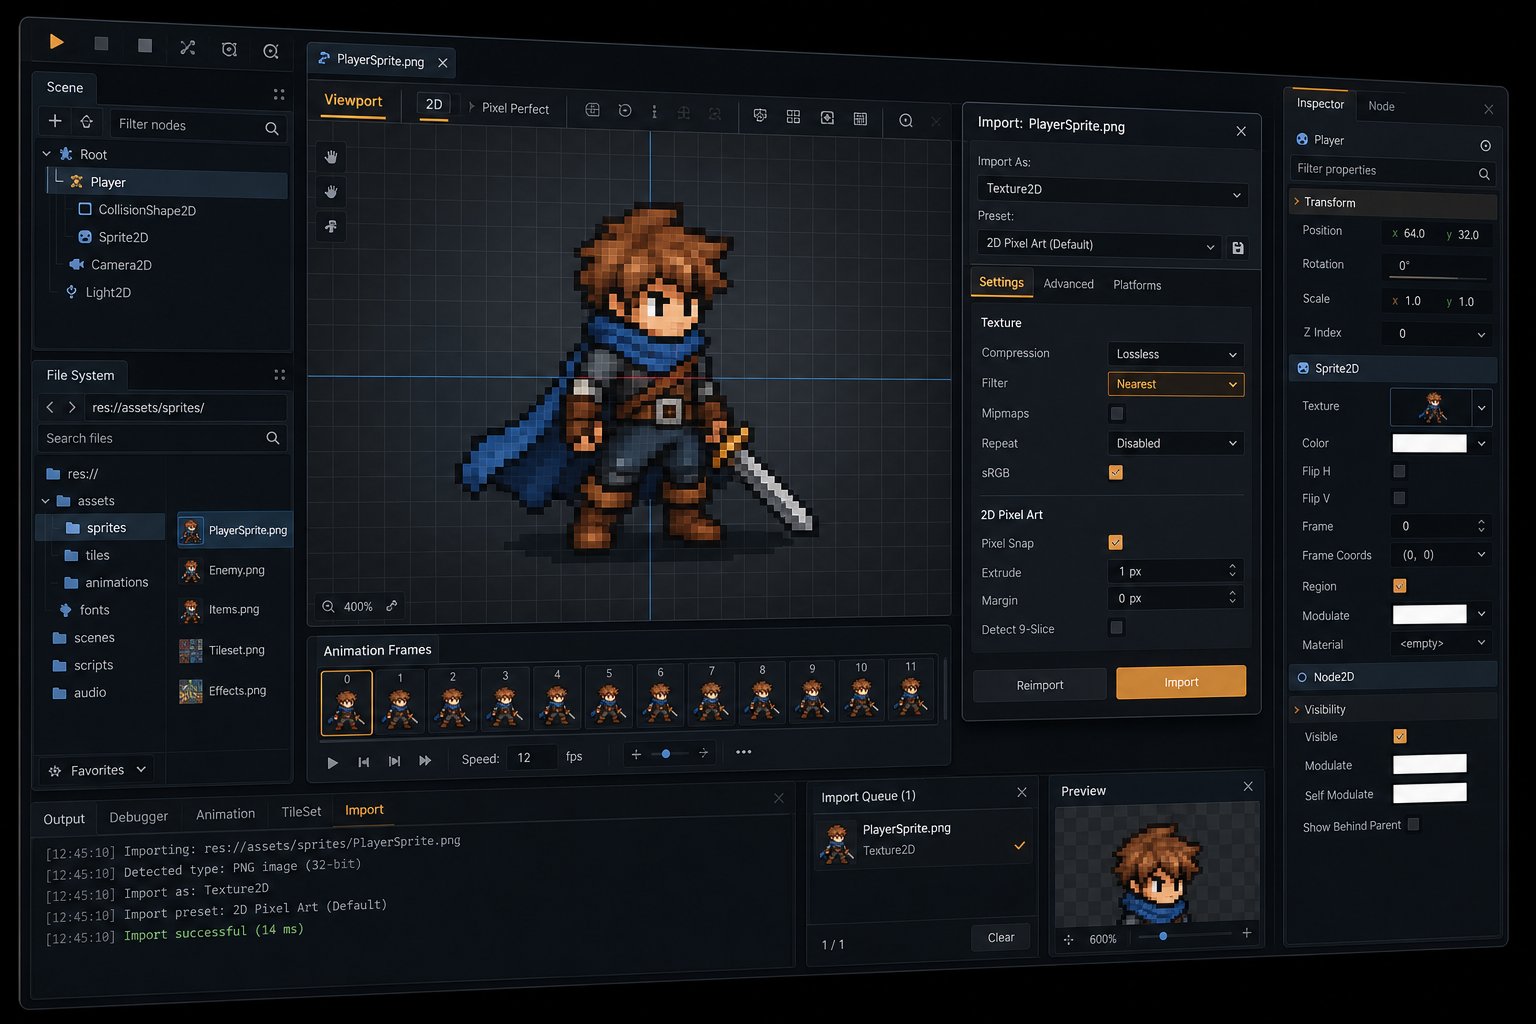Open the Filter Nearest dropdown
Image resolution: width=1536 pixels, height=1024 pixels.
pos(1176,384)
